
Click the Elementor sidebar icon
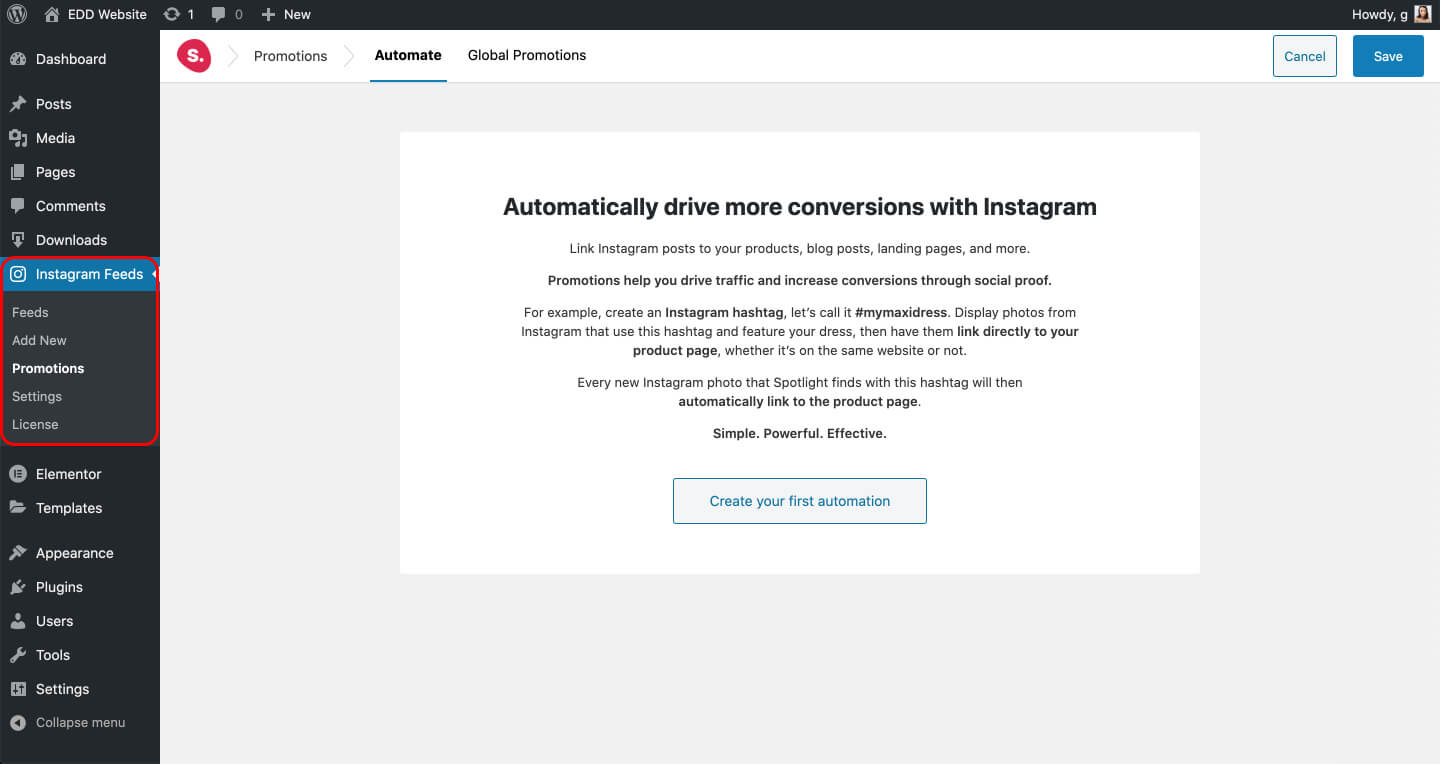(x=18, y=474)
